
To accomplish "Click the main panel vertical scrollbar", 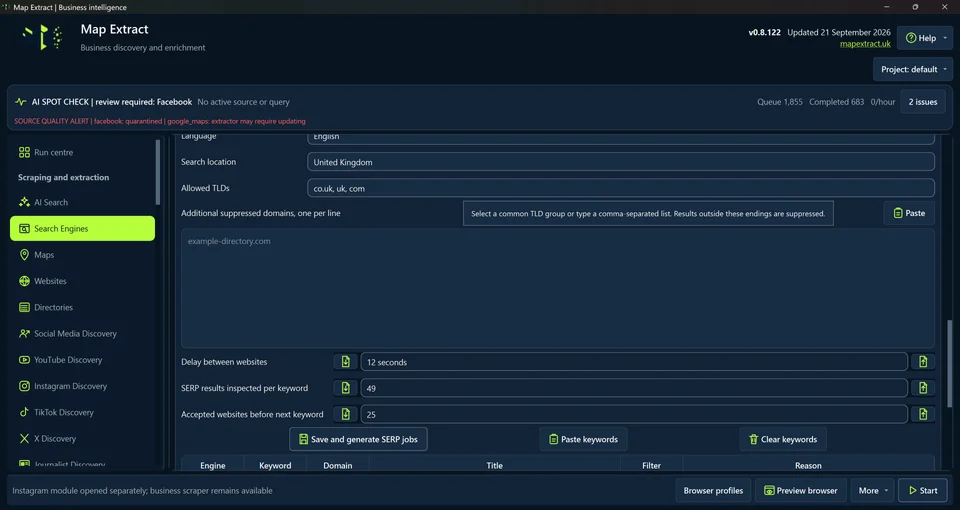I will tap(950, 364).
